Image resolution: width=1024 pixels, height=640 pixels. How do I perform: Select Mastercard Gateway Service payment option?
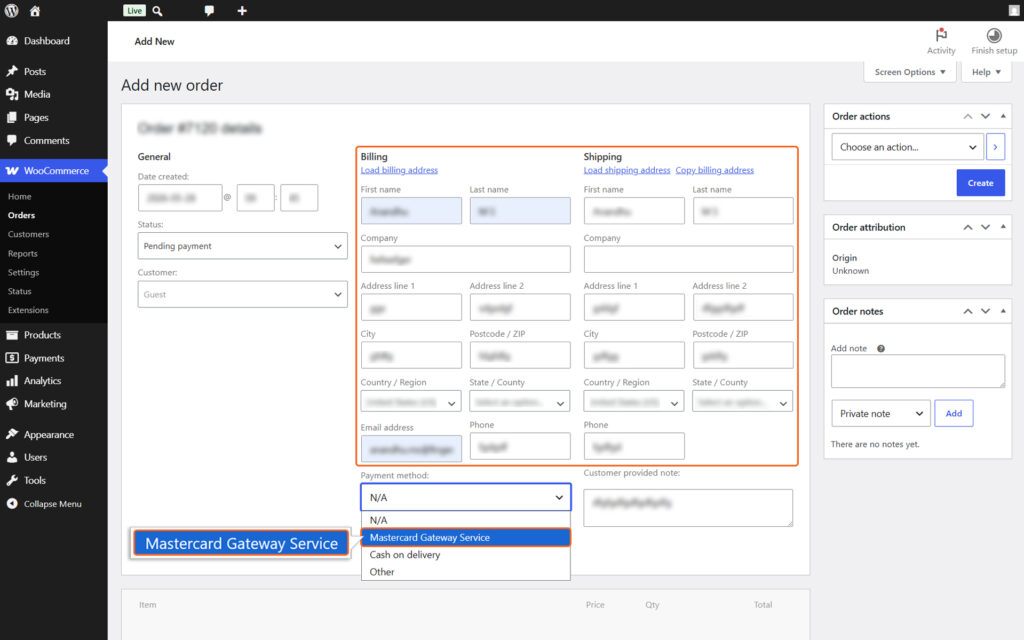tap(466, 537)
